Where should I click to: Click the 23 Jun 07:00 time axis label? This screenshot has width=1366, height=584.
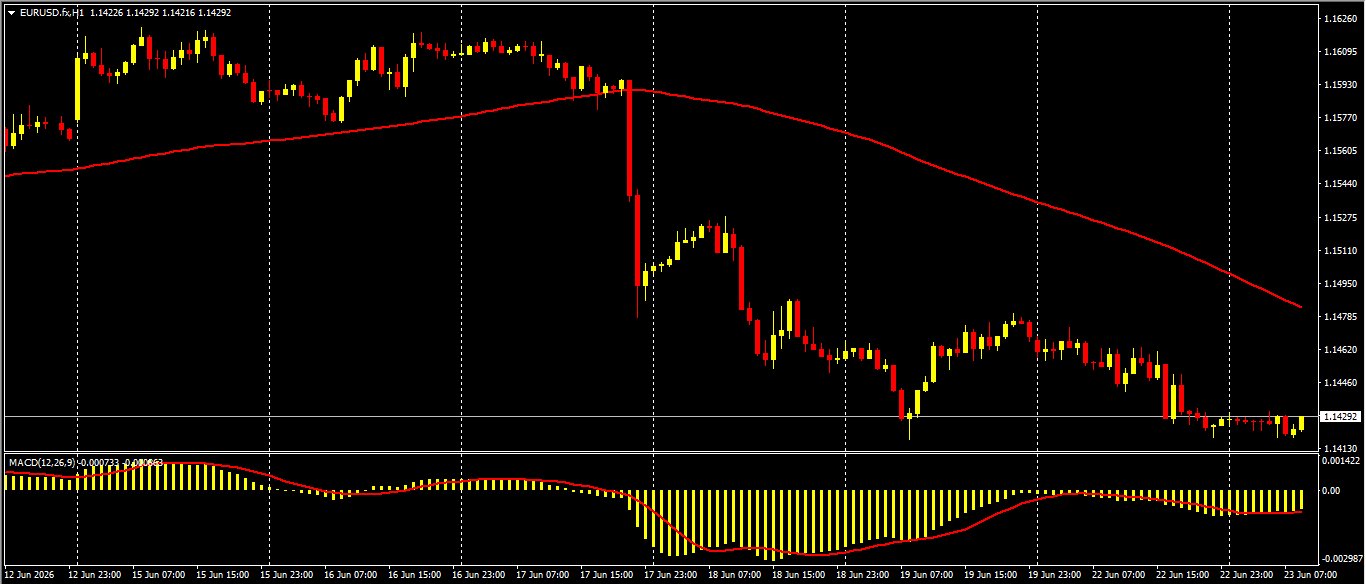1311,575
